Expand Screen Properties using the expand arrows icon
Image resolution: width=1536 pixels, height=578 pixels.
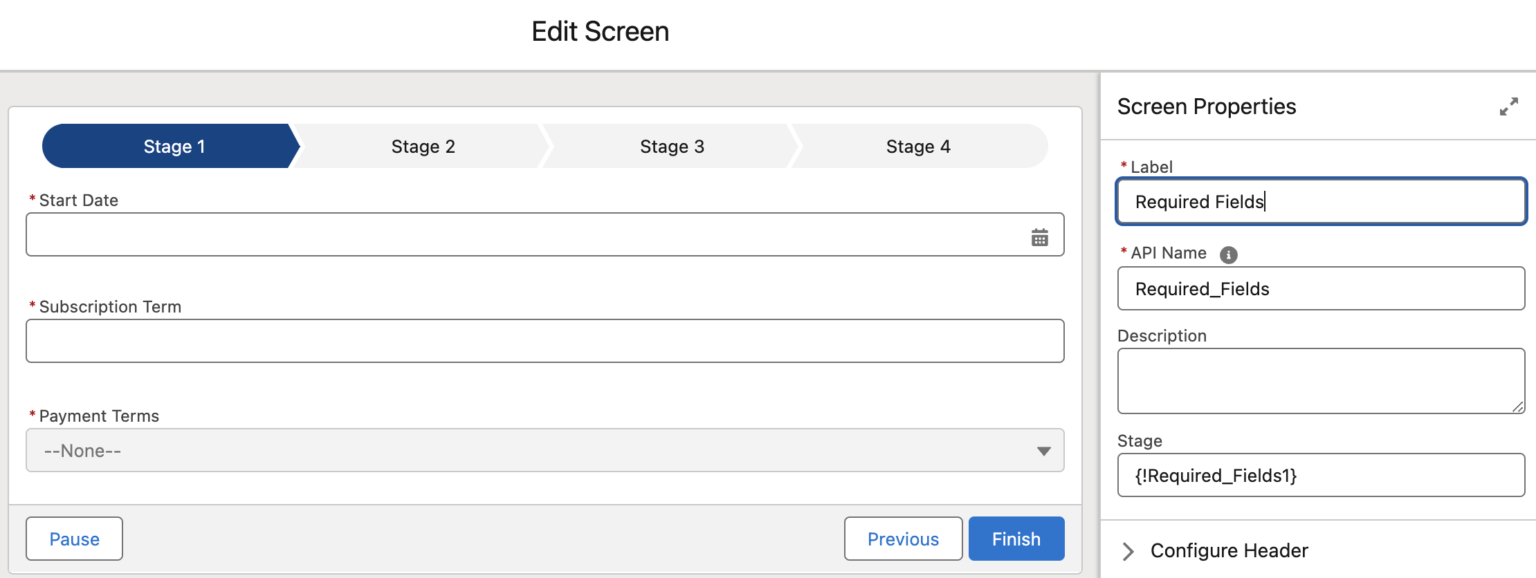point(1510,106)
